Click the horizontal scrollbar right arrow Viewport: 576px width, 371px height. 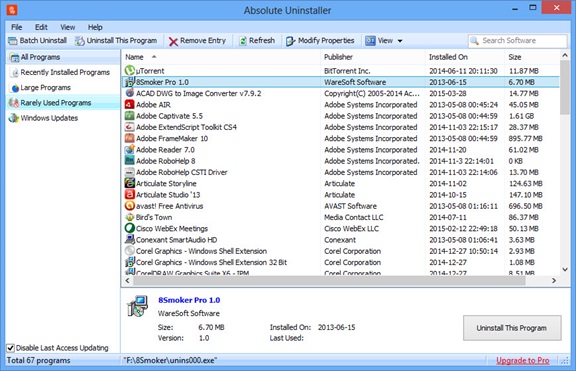(x=554, y=280)
